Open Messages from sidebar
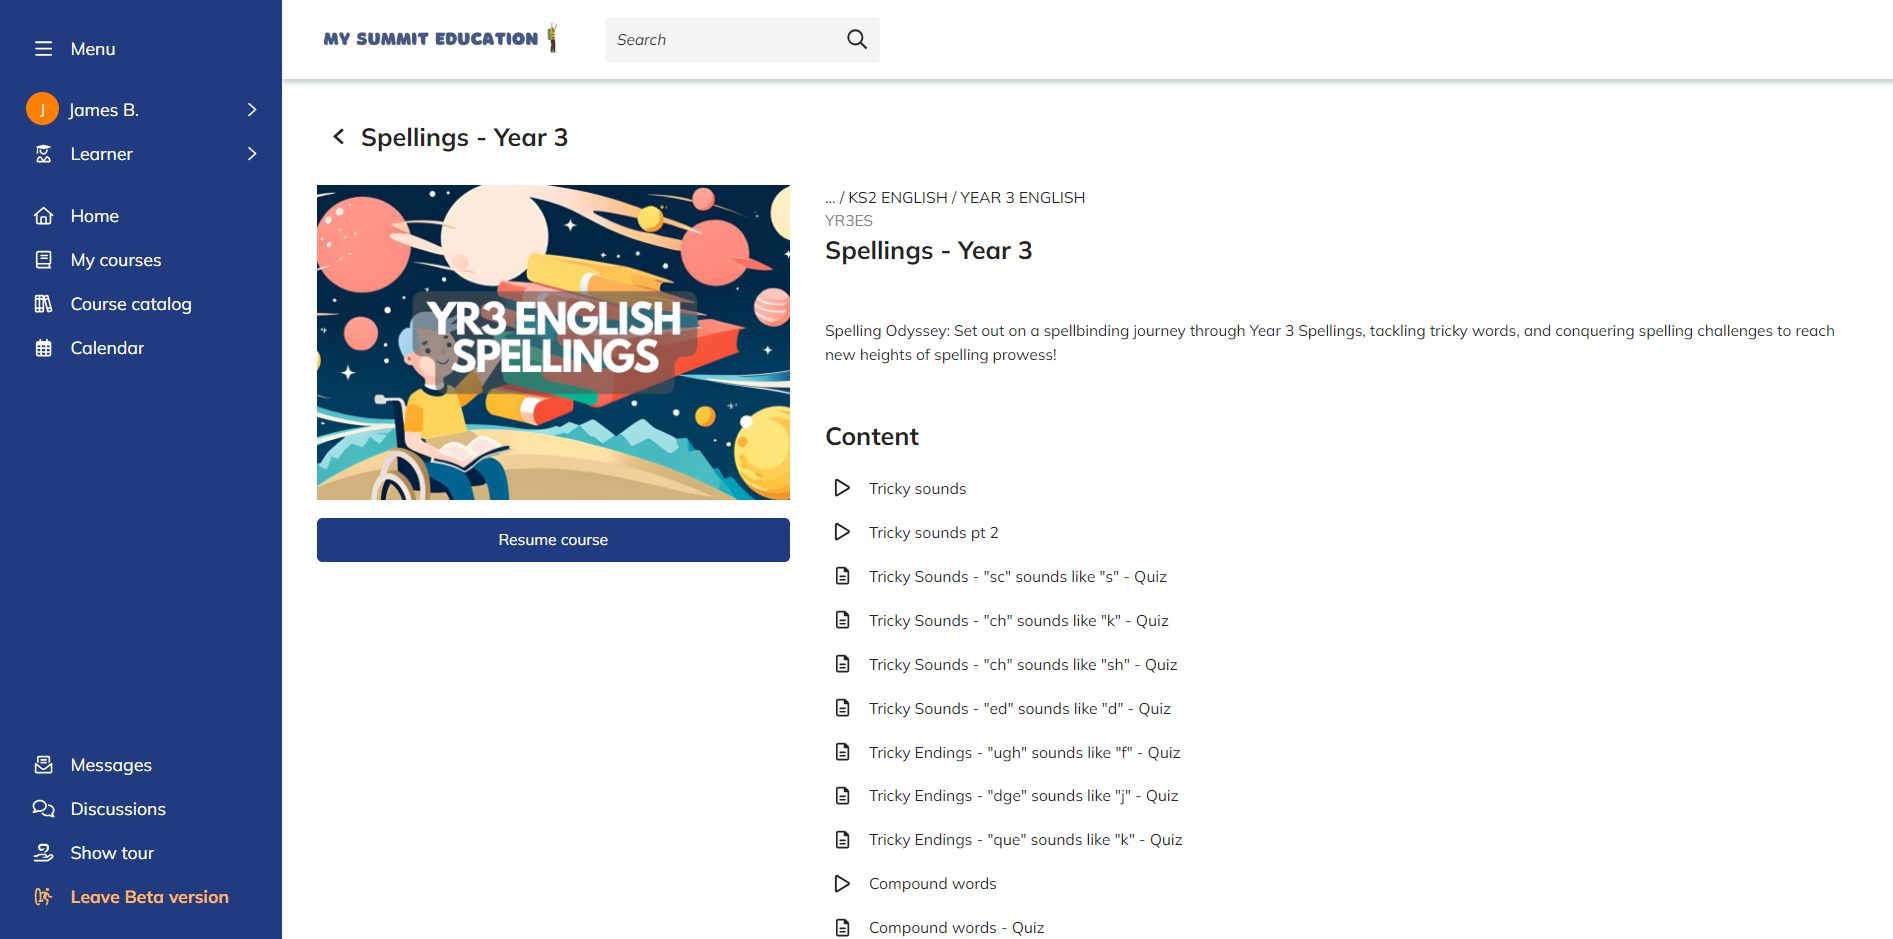This screenshot has width=1893, height=939. 111,765
